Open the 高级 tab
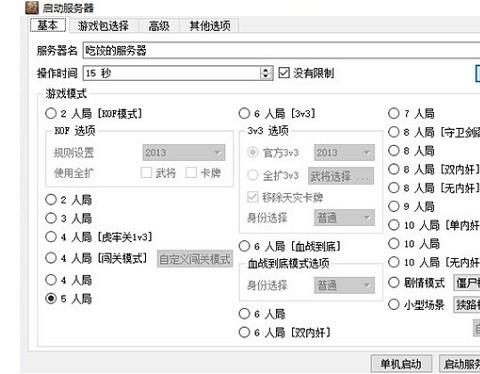The height and width of the screenshot is (374, 480). 159,26
